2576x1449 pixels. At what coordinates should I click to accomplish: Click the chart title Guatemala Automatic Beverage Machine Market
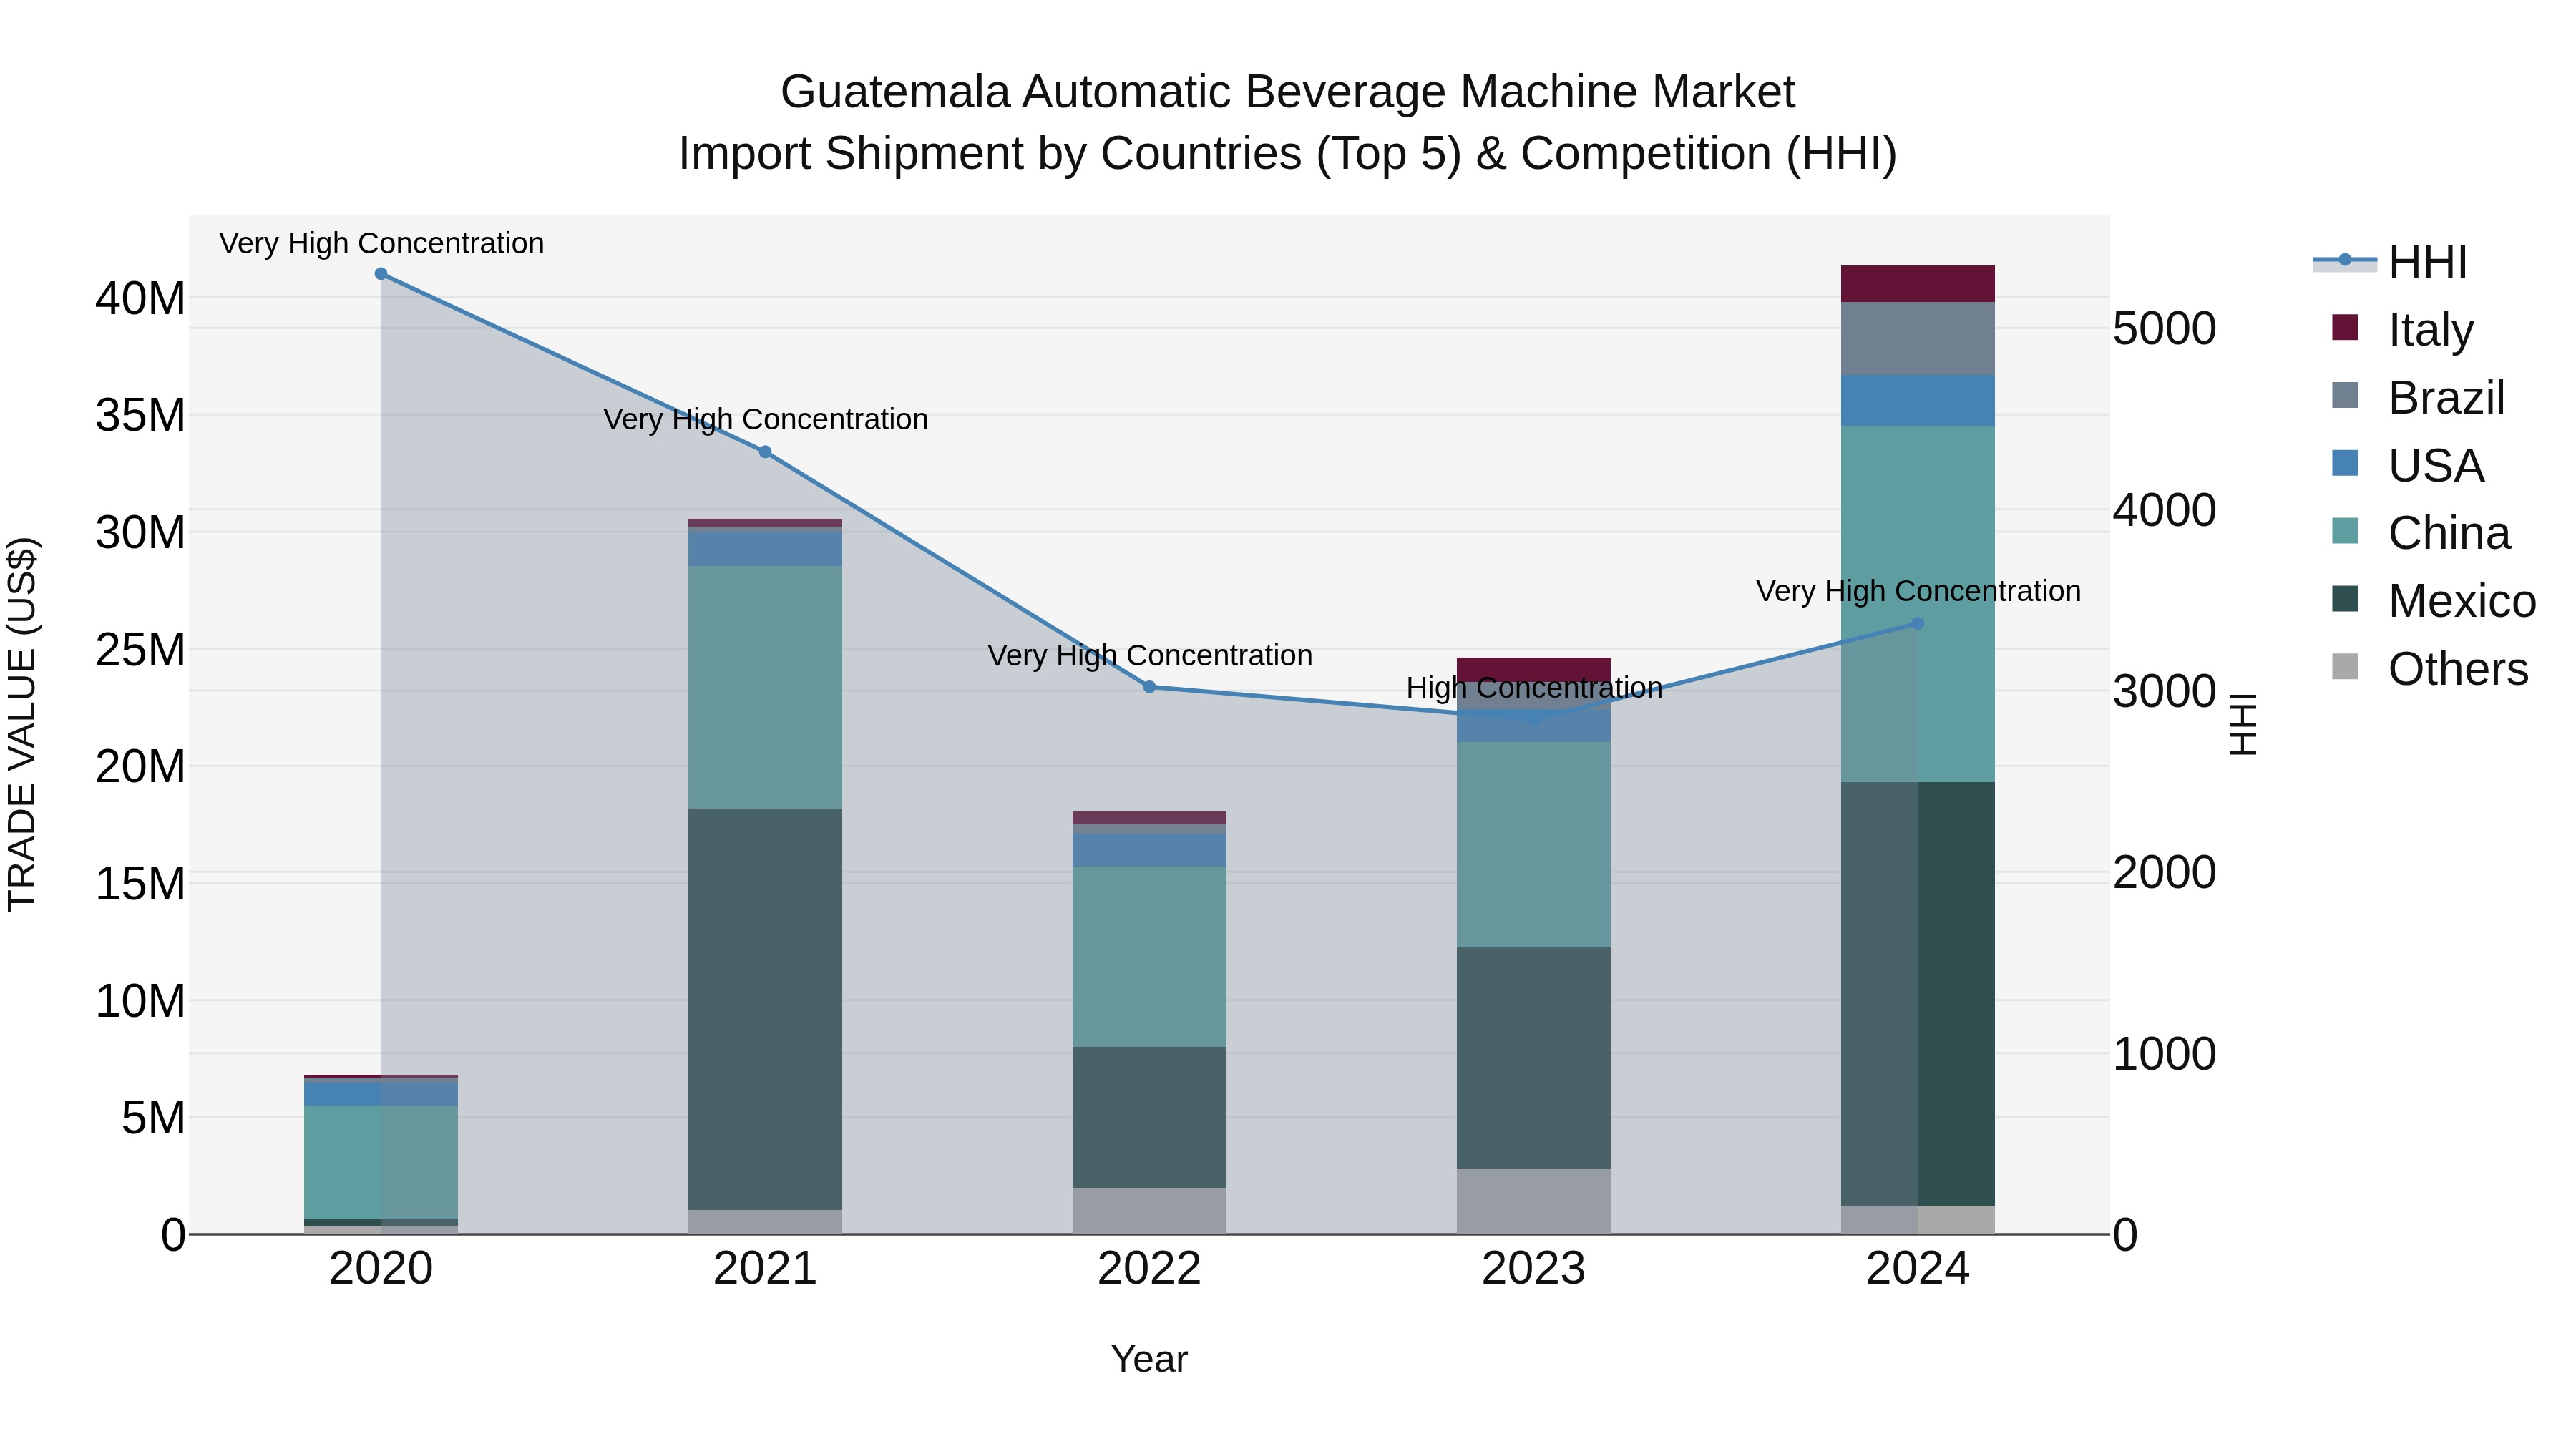[x=1288, y=92]
